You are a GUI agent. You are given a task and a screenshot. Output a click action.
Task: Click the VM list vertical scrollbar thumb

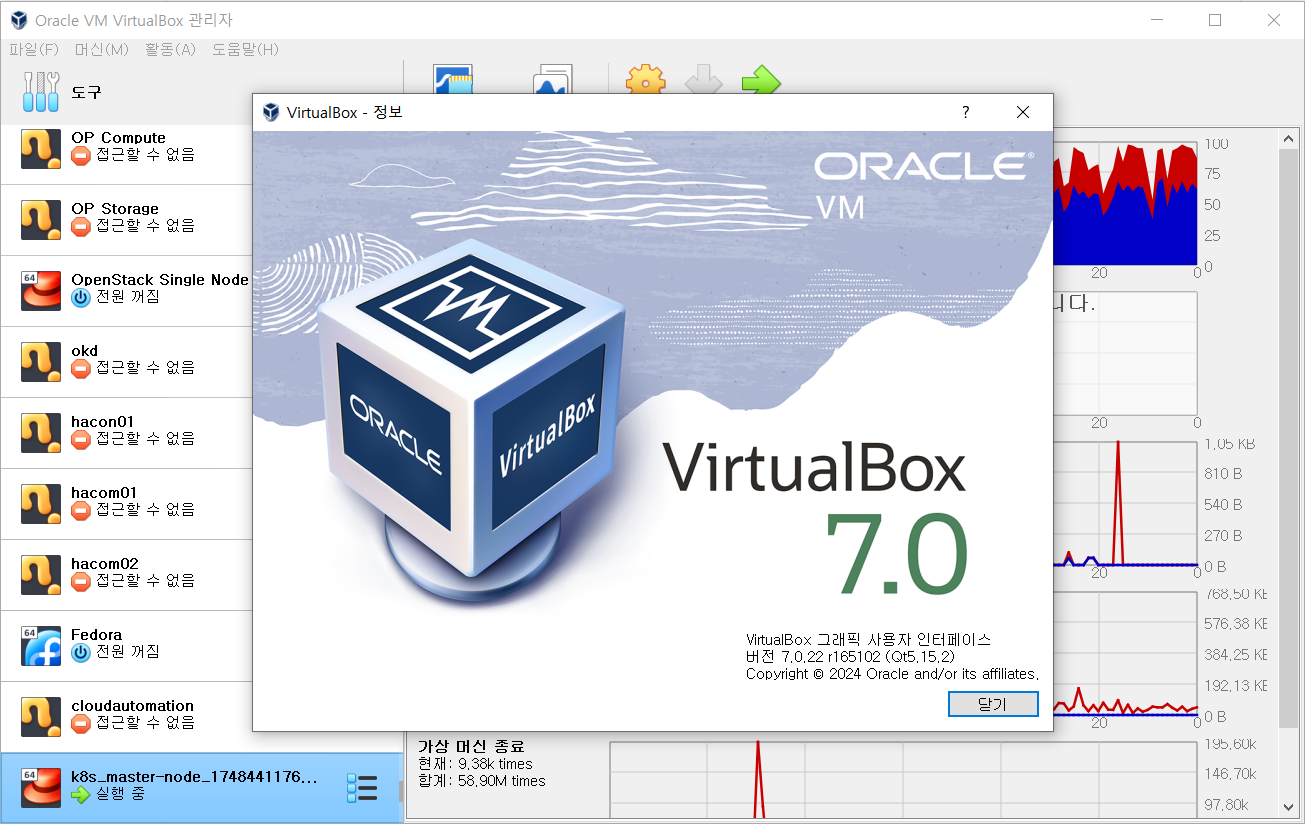[x=401, y=792]
